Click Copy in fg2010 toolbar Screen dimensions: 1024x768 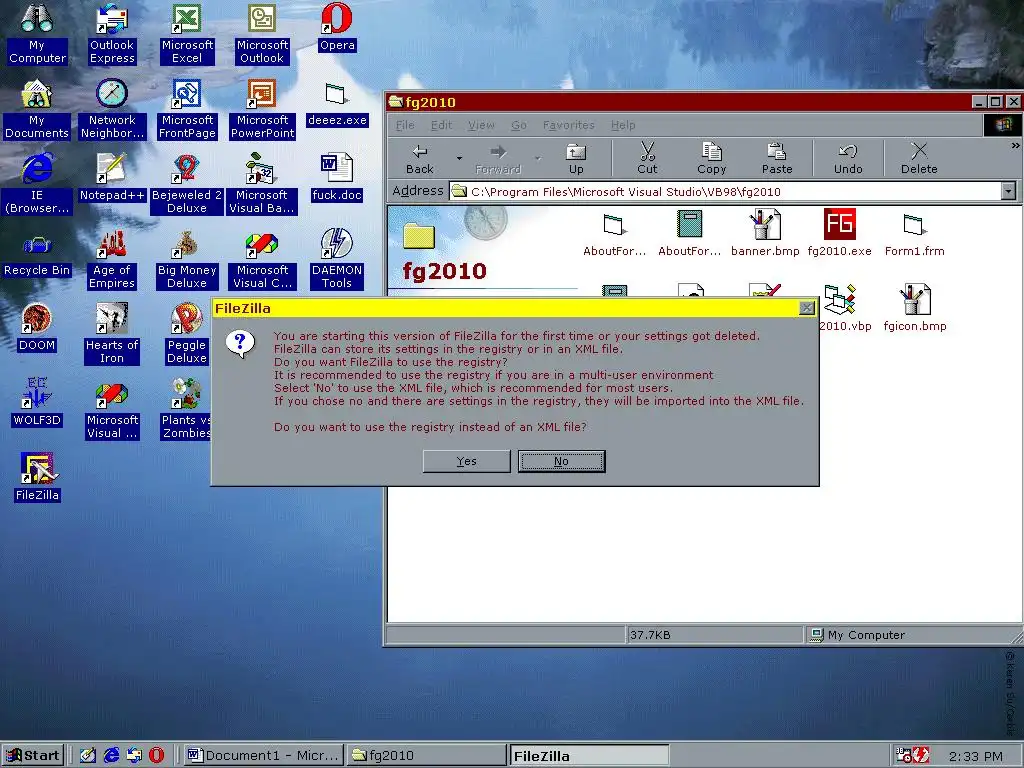[711, 159]
